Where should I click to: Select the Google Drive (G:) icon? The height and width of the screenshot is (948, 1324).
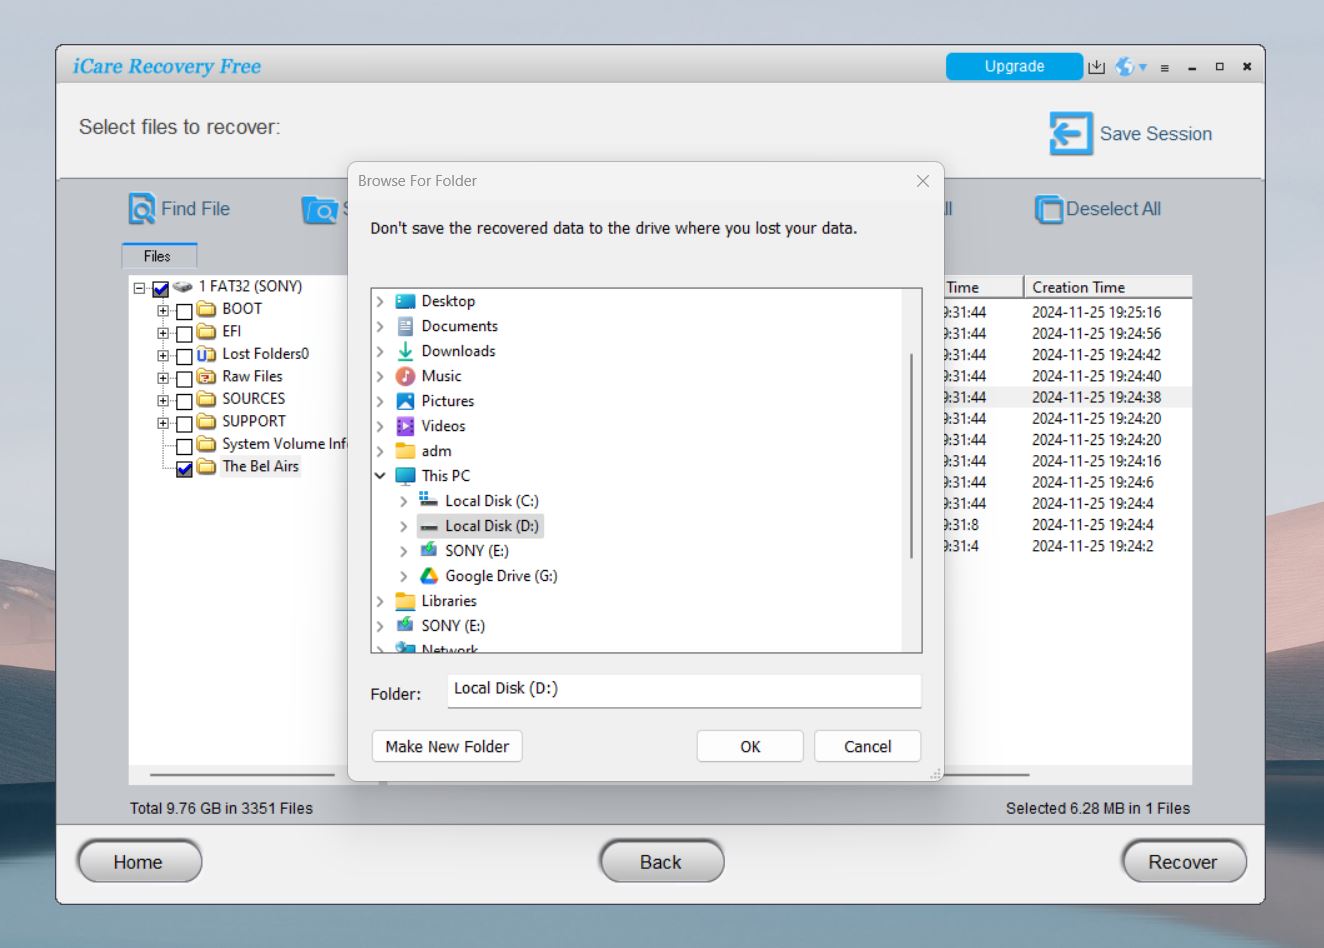pyautogui.click(x=429, y=576)
